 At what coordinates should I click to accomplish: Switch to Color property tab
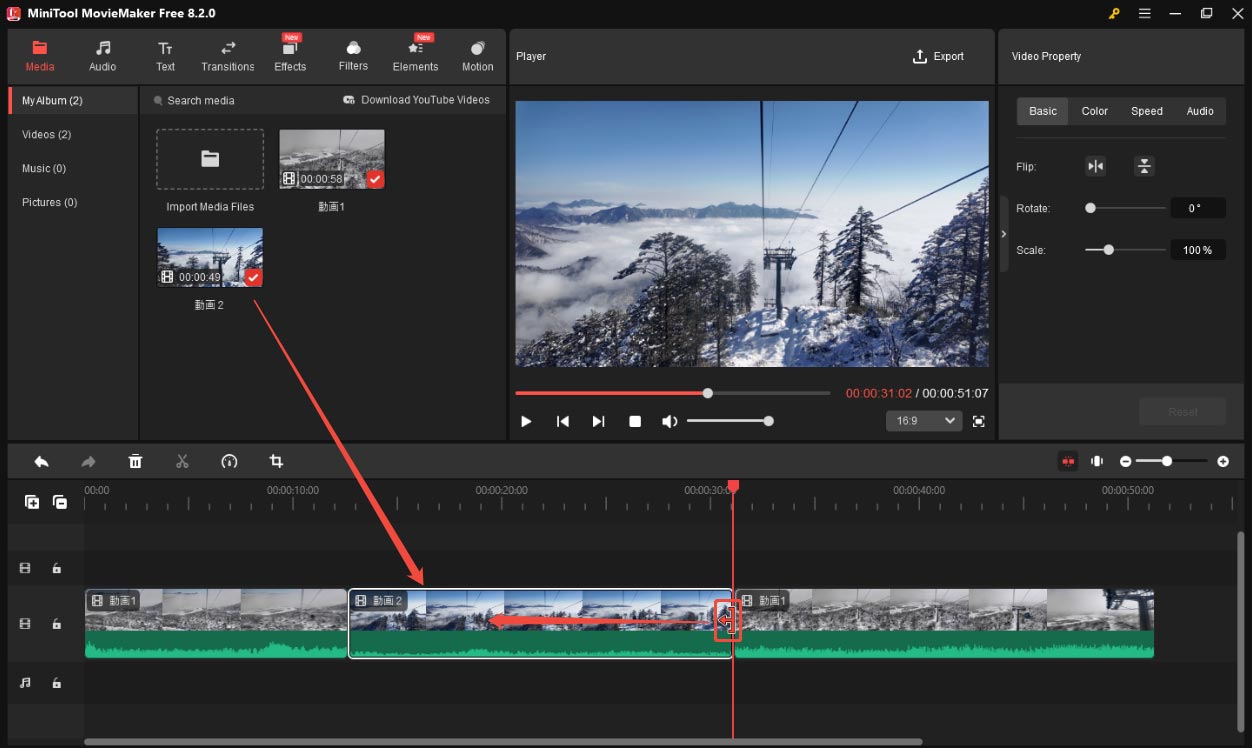click(x=1095, y=111)
